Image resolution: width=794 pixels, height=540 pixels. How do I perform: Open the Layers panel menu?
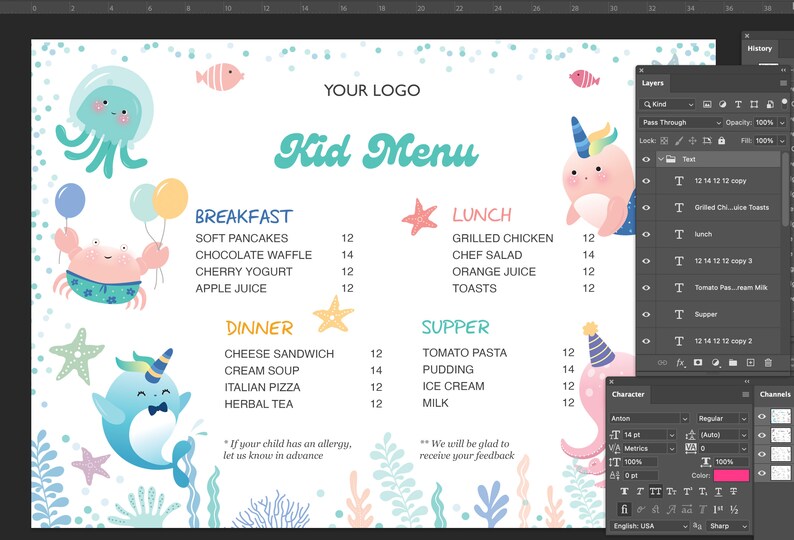(x=783, y=83)
